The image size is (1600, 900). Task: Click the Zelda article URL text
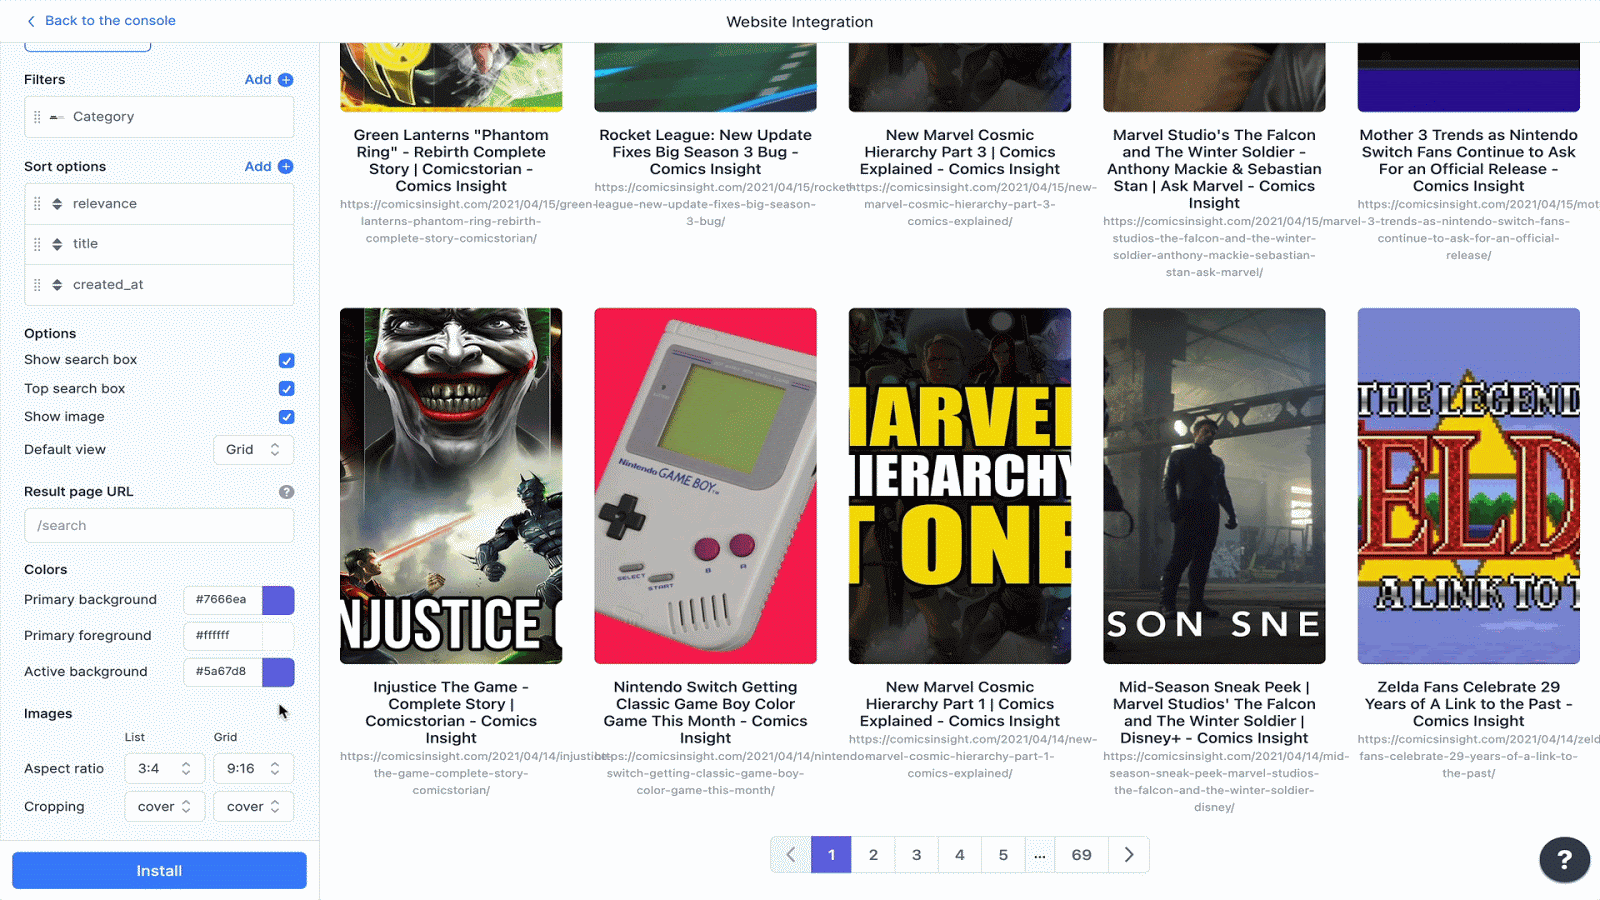[x=1479, y=756]
